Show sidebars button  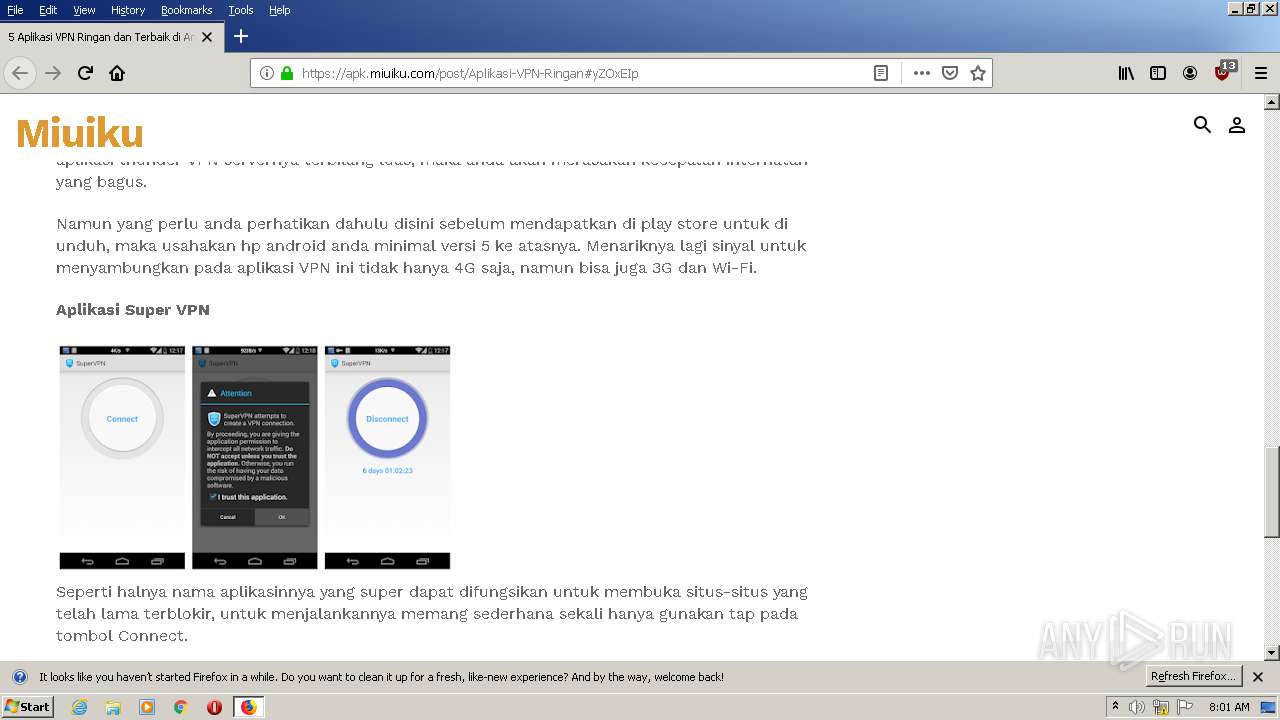pyautogui.click(x=1158, y=73)
